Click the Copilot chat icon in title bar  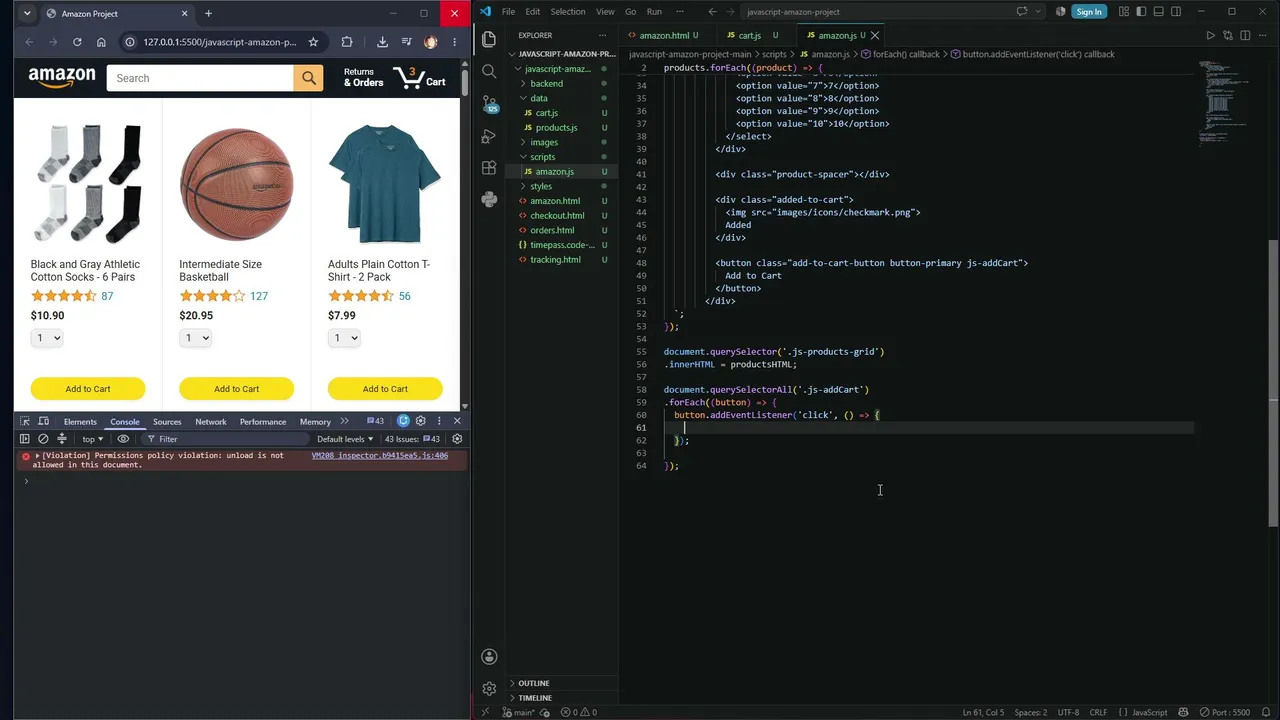tap(1022, 12)
